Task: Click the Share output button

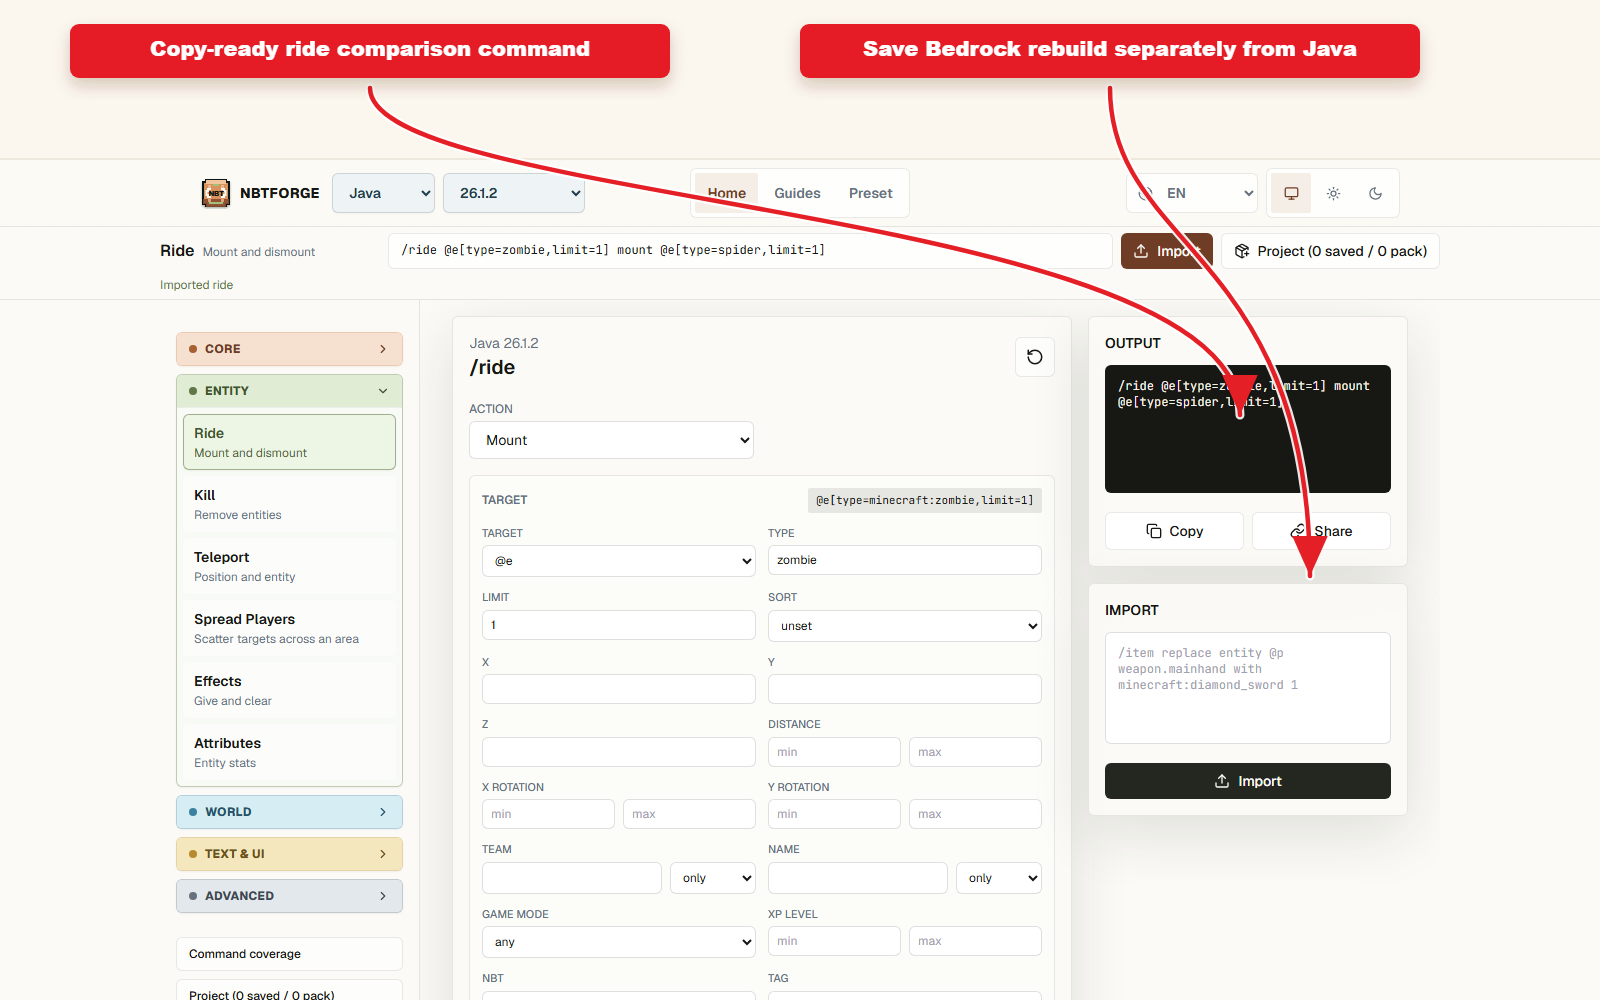Action: 1321,531
